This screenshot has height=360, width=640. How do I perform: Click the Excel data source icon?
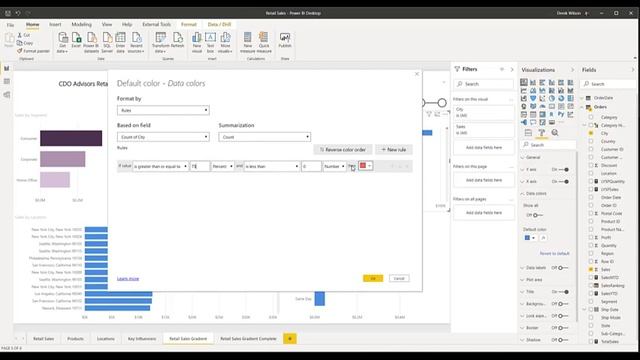(x=76, y=41)
